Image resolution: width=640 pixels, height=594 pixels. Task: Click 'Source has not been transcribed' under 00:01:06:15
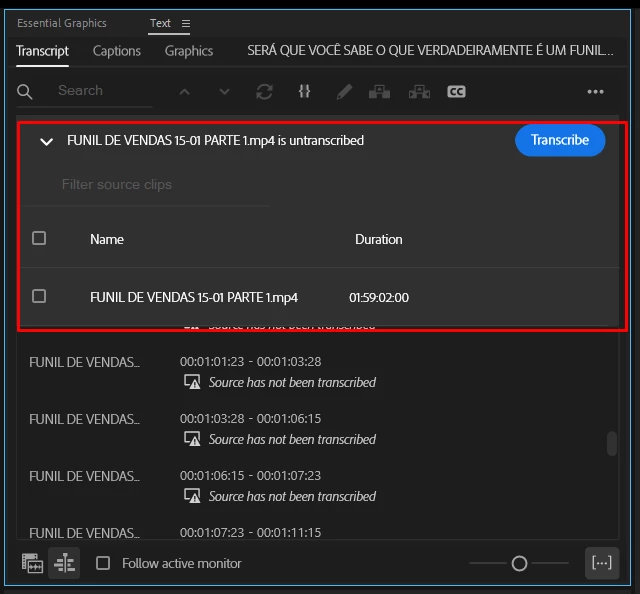click(x=292, y=497)
